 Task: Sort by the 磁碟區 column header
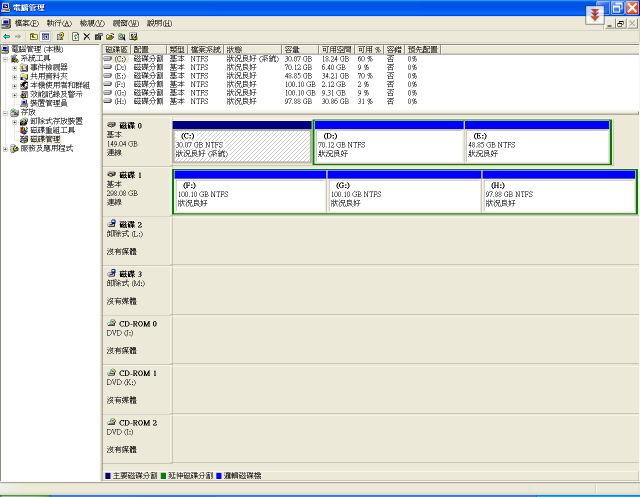(x=117, y=50)
